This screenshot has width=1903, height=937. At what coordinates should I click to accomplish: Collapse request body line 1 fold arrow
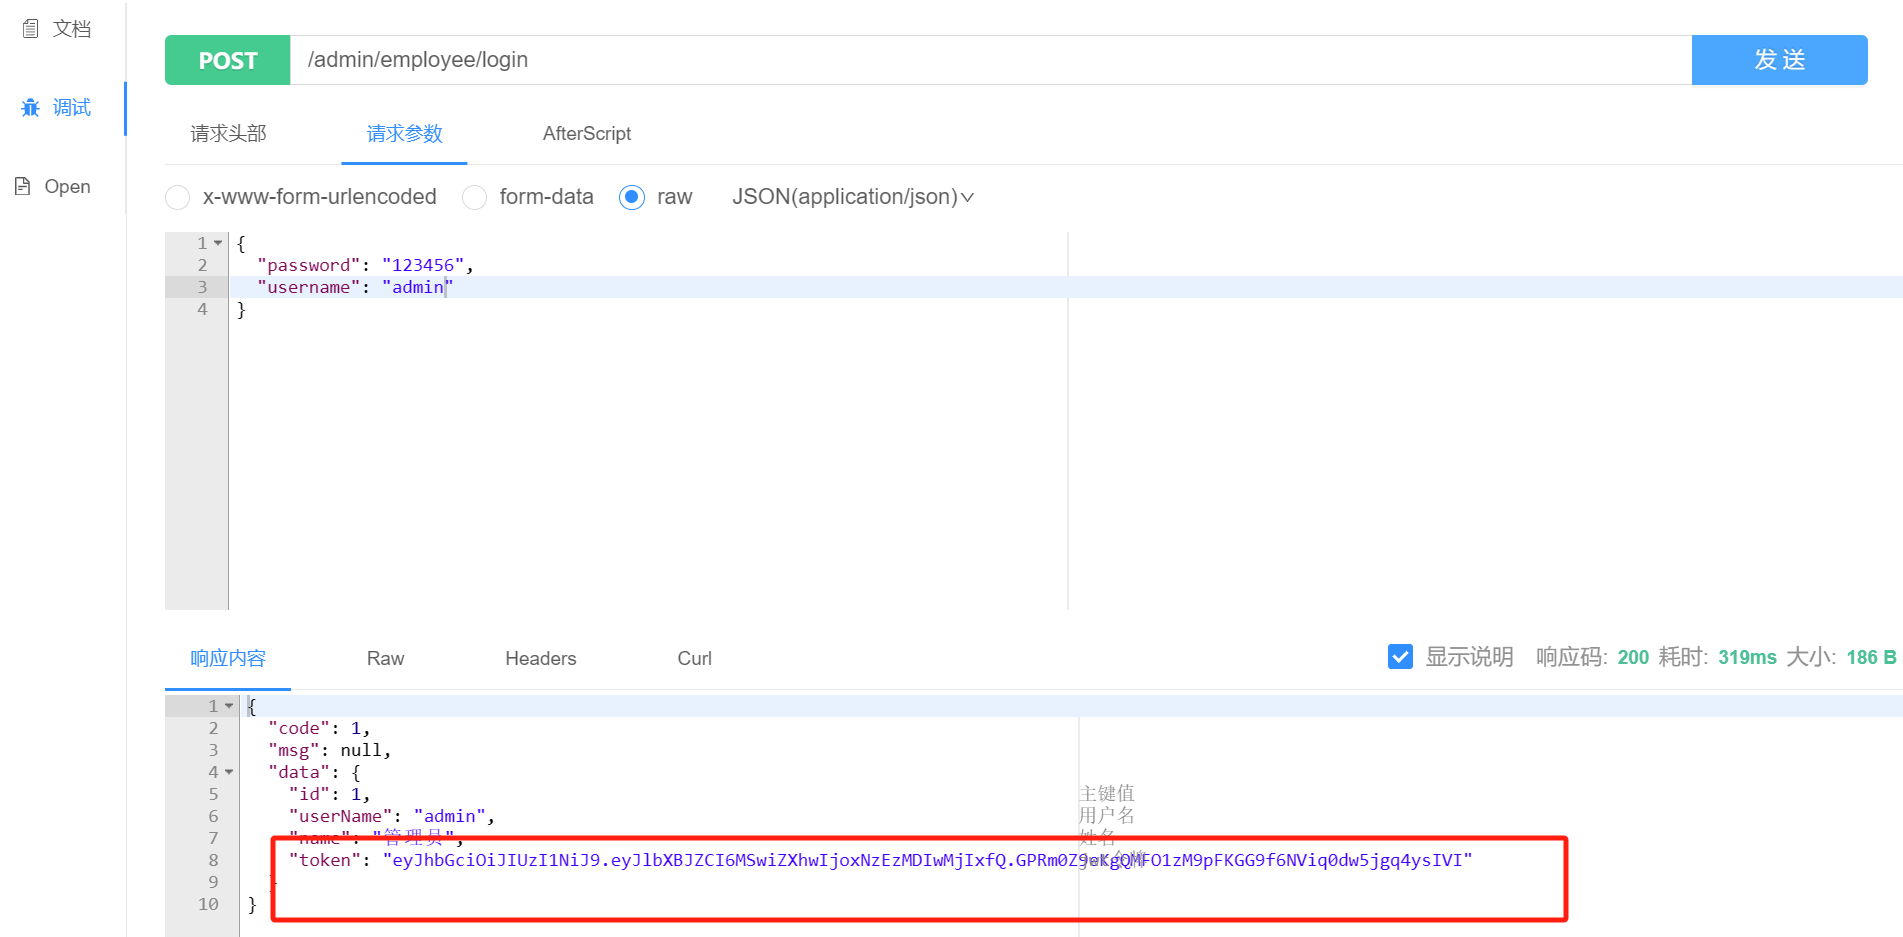pos(218,243)
